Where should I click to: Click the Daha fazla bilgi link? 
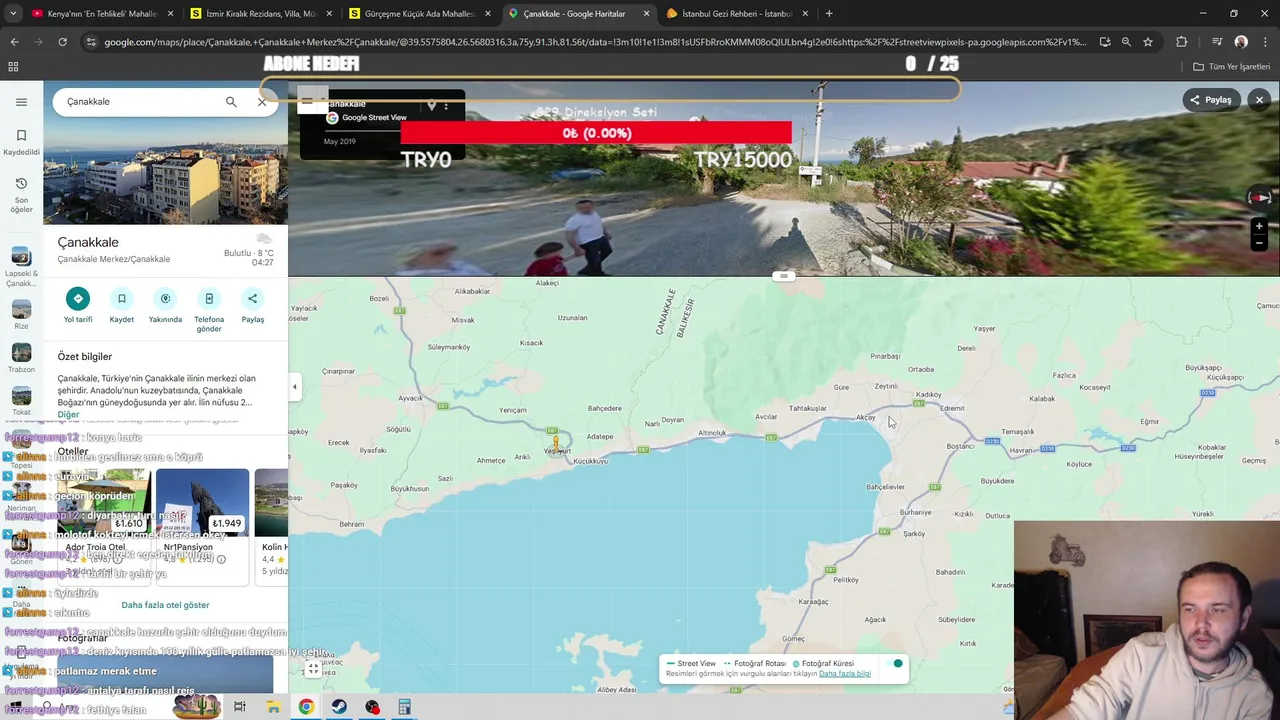(845, 674)
